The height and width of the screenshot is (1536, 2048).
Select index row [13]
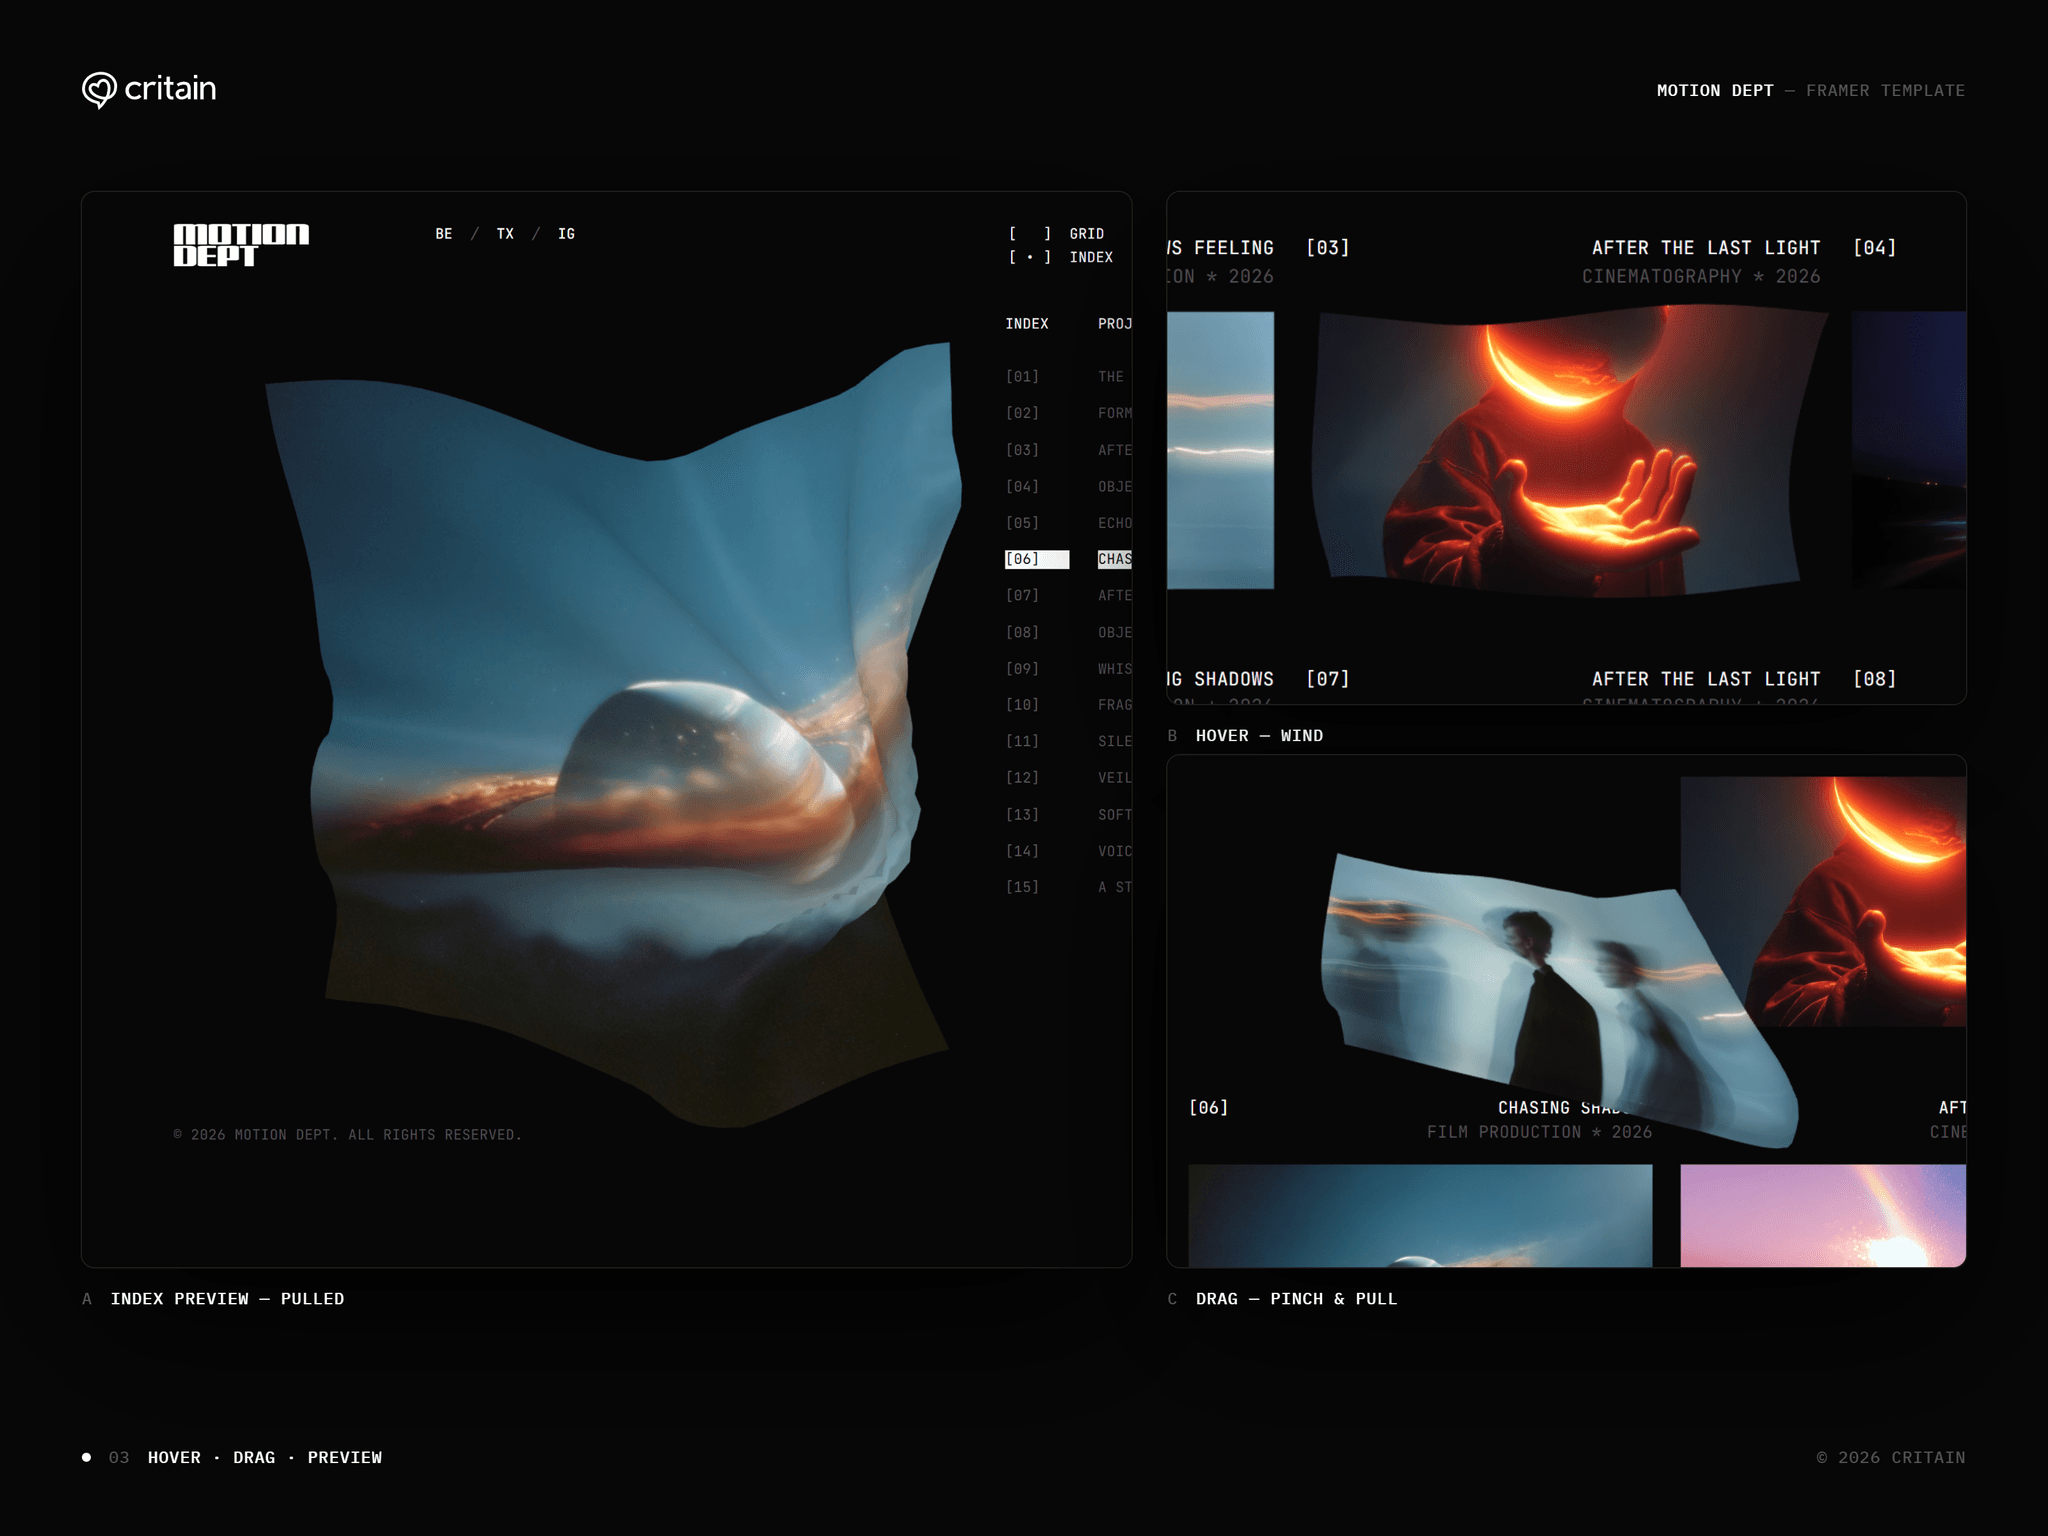pos(1068,815)
